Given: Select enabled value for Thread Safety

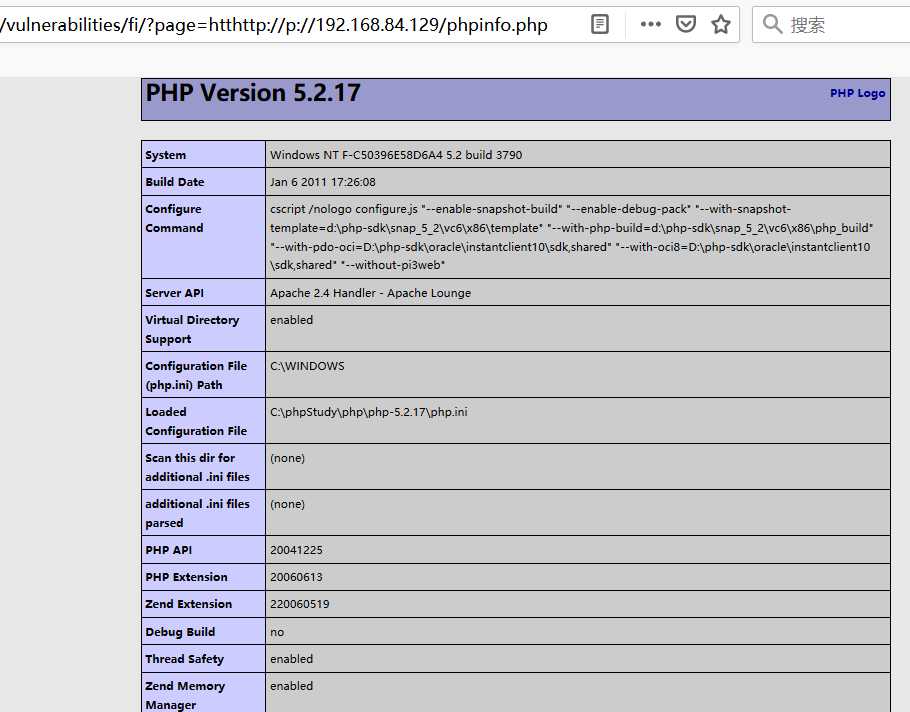Looking at the screenshot, I should point(291,659).
